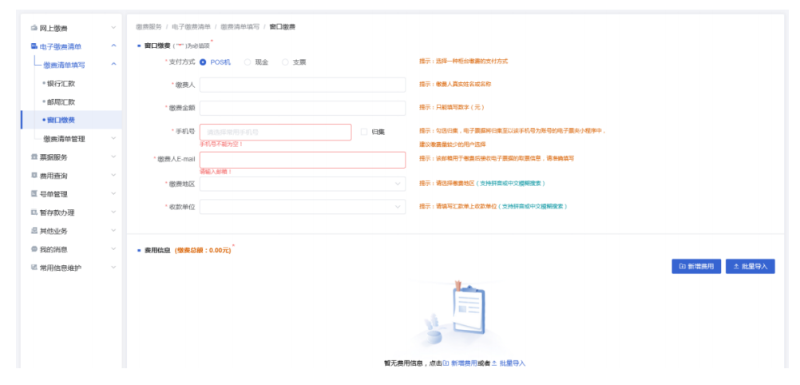Select the 现金 payment option

(x=247, y=62)
